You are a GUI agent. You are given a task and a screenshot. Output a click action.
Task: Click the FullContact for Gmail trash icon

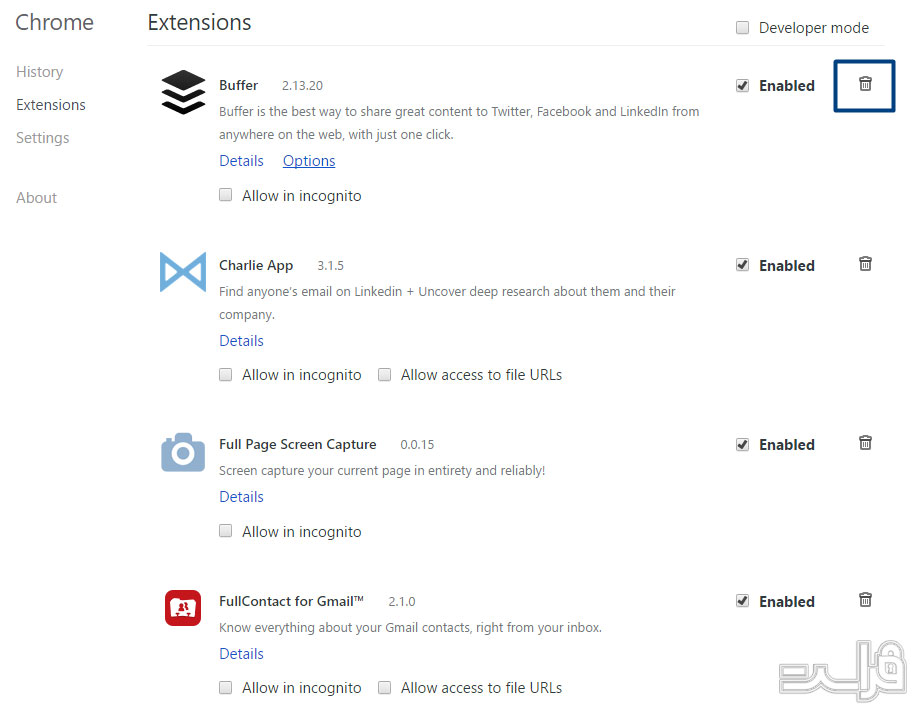coord(865,600)
